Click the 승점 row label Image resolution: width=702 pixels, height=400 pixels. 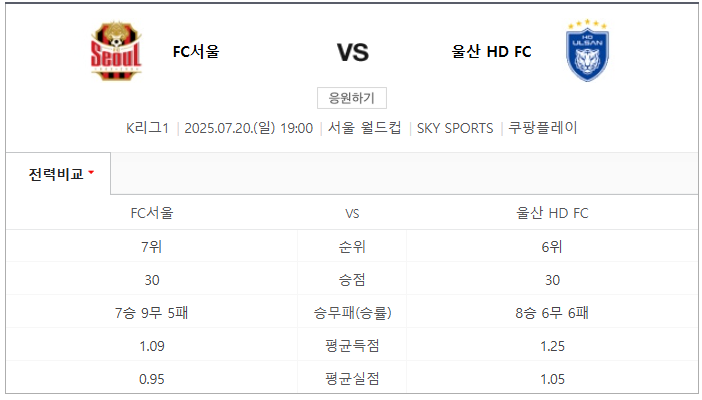pos(352,280)
